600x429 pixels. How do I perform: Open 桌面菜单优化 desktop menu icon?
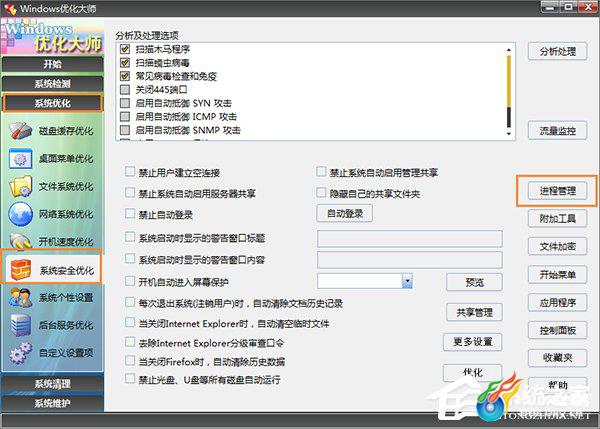coord(20,158)
